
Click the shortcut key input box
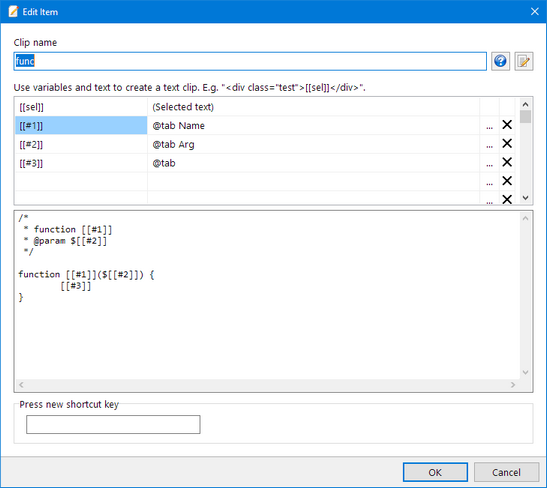point(113,424)
